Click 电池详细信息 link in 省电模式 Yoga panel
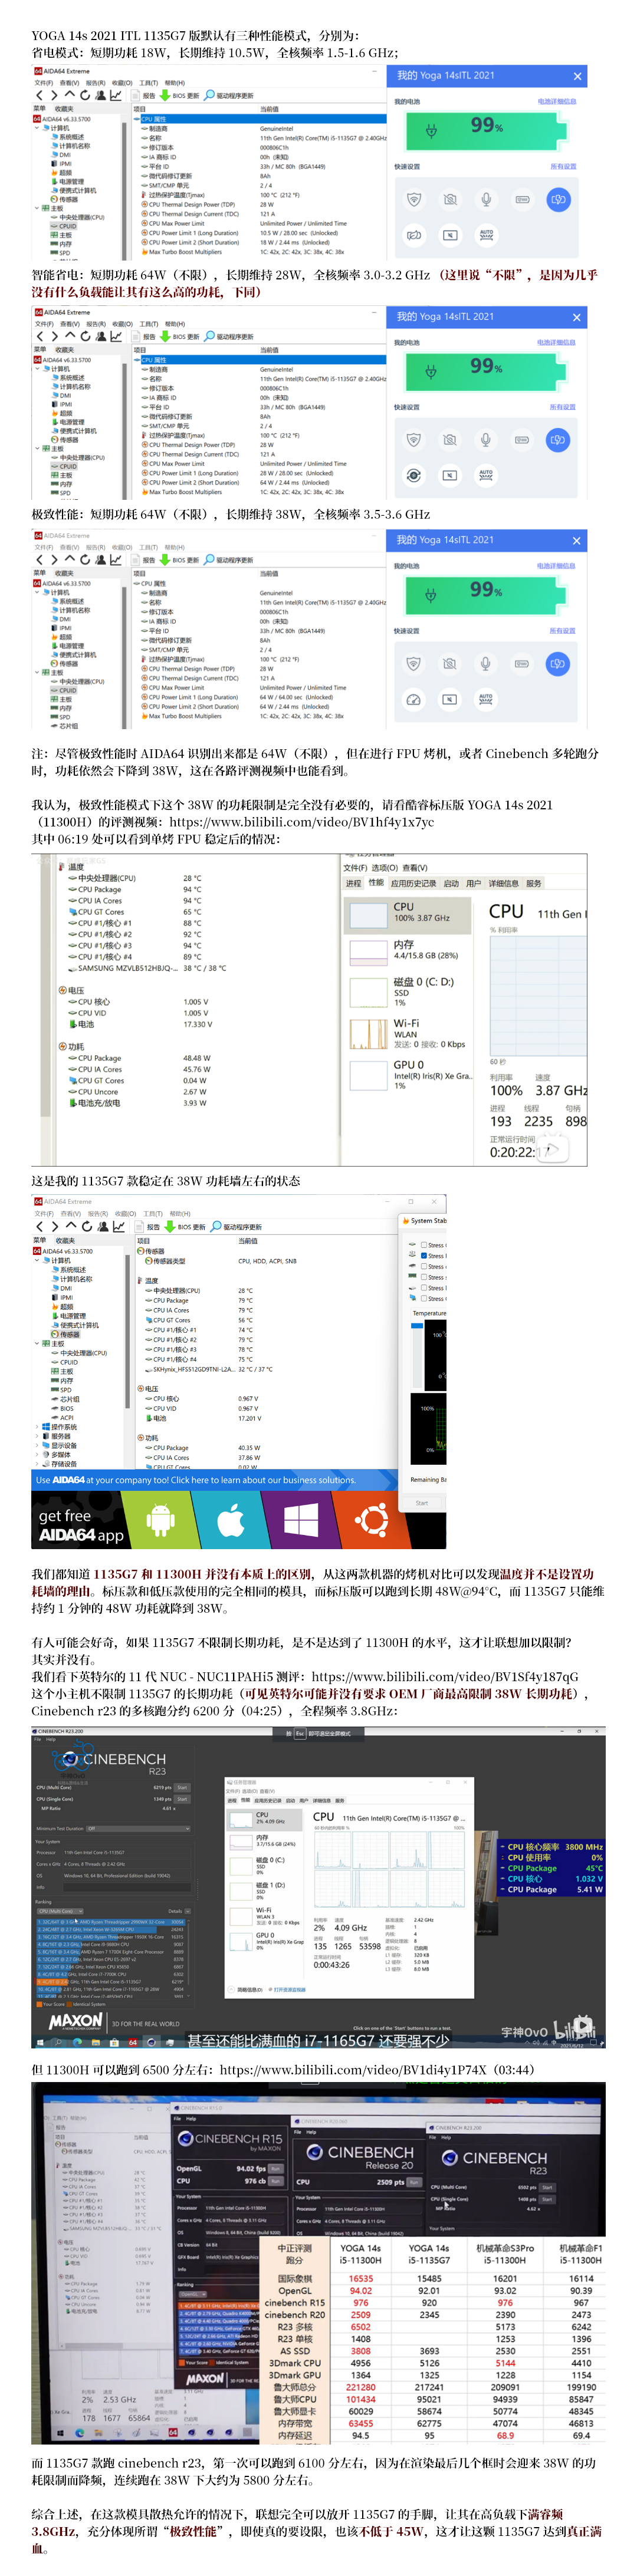Screen dimensions: 637x2576 [x=557, y=101]
